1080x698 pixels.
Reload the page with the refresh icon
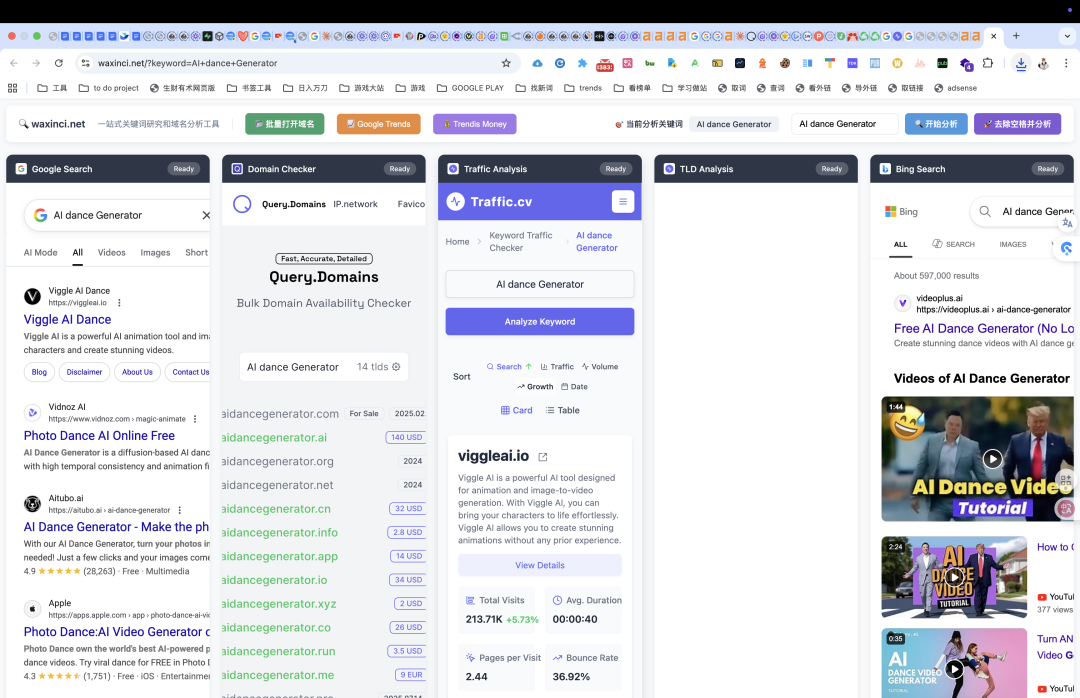coord(59,63)
